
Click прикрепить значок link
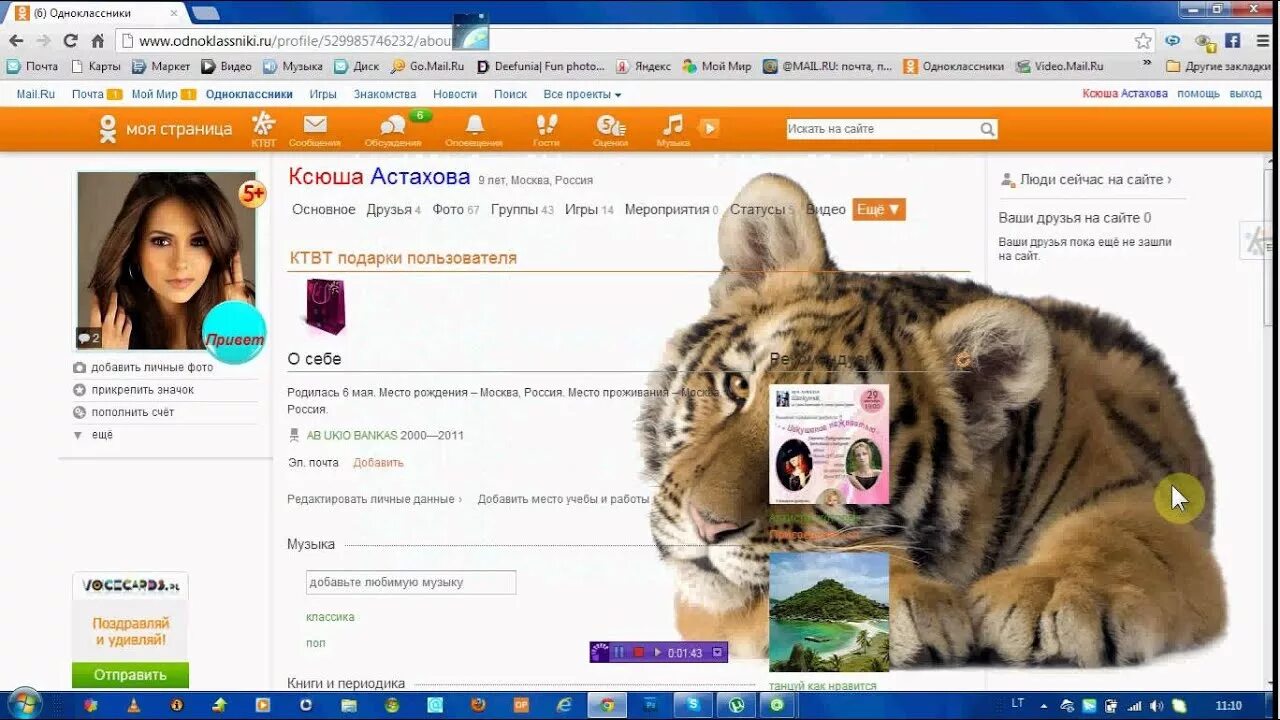(x=142, y=390)
